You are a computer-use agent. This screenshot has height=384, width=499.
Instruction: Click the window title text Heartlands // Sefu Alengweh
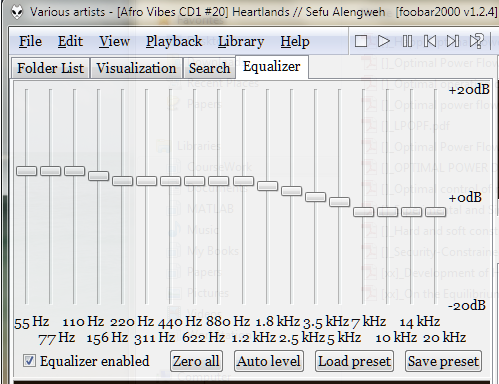[309, 12]
